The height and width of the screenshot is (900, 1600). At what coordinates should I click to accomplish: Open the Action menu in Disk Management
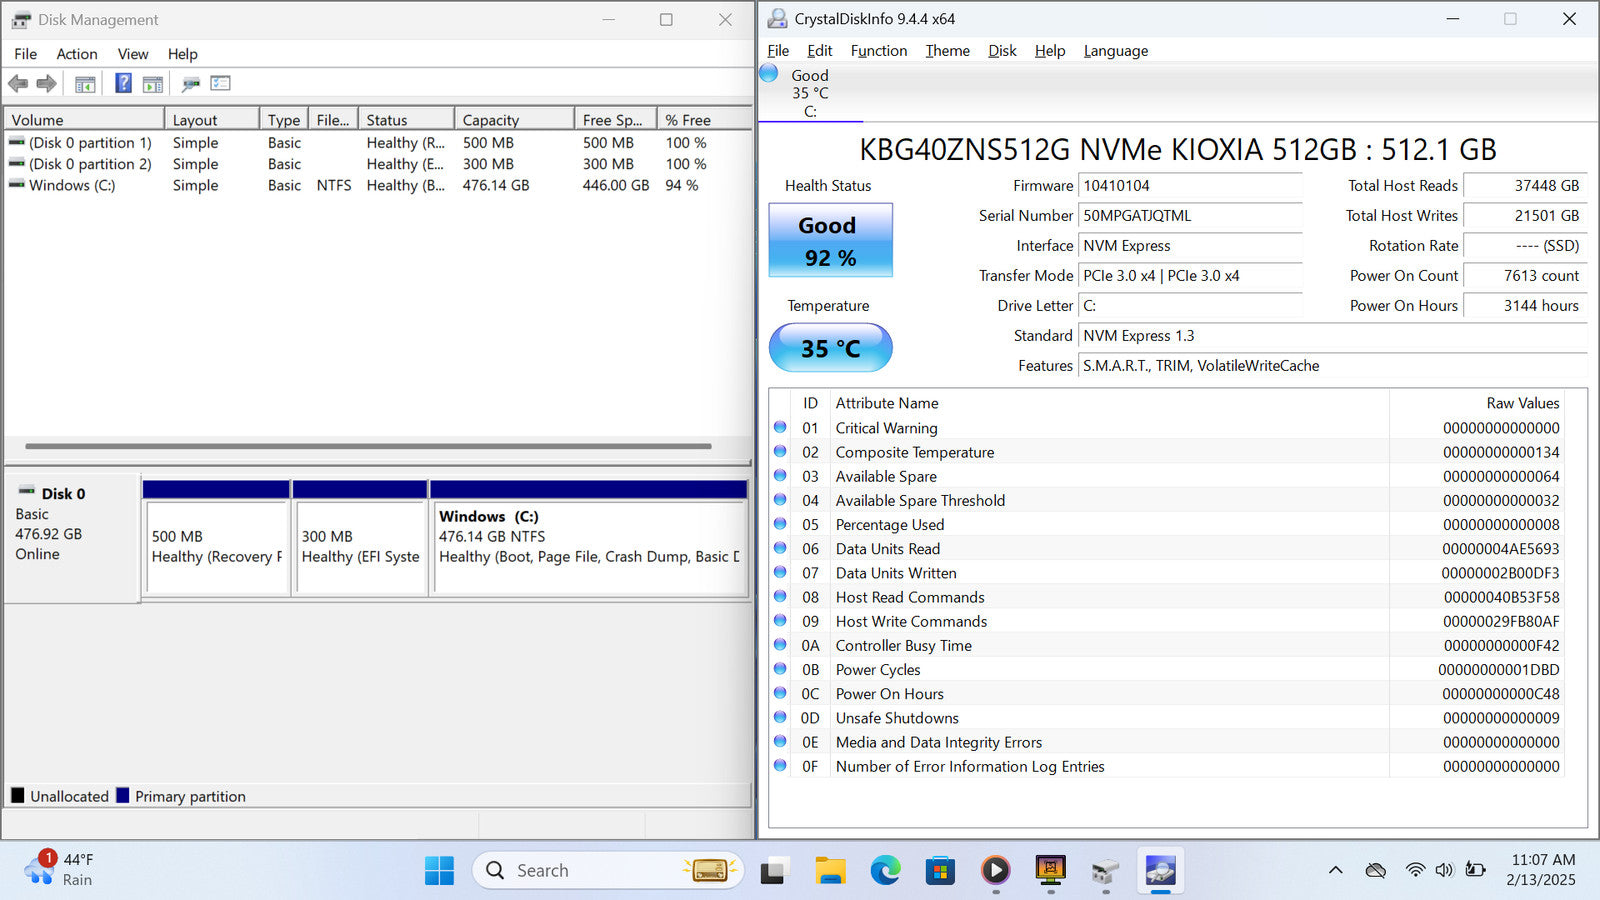click(x=77, y=54)
